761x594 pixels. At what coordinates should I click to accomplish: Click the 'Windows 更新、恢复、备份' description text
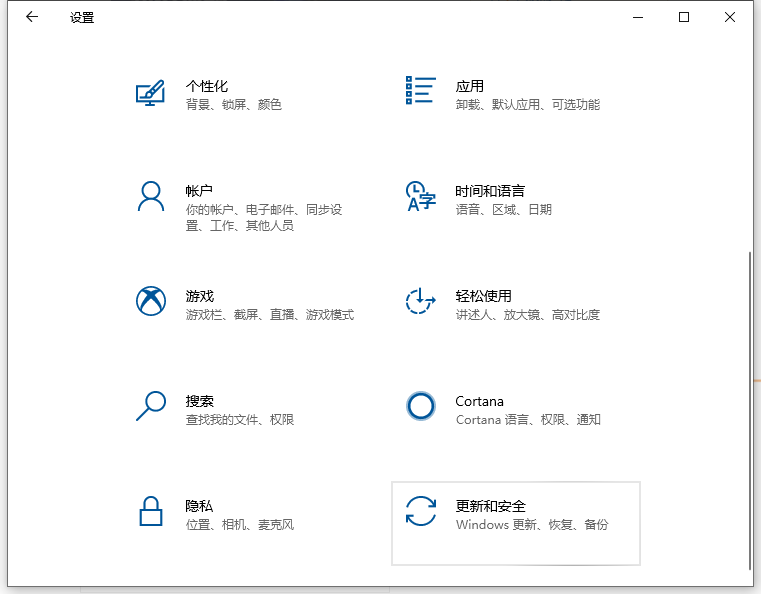click(x=531, y=525)
